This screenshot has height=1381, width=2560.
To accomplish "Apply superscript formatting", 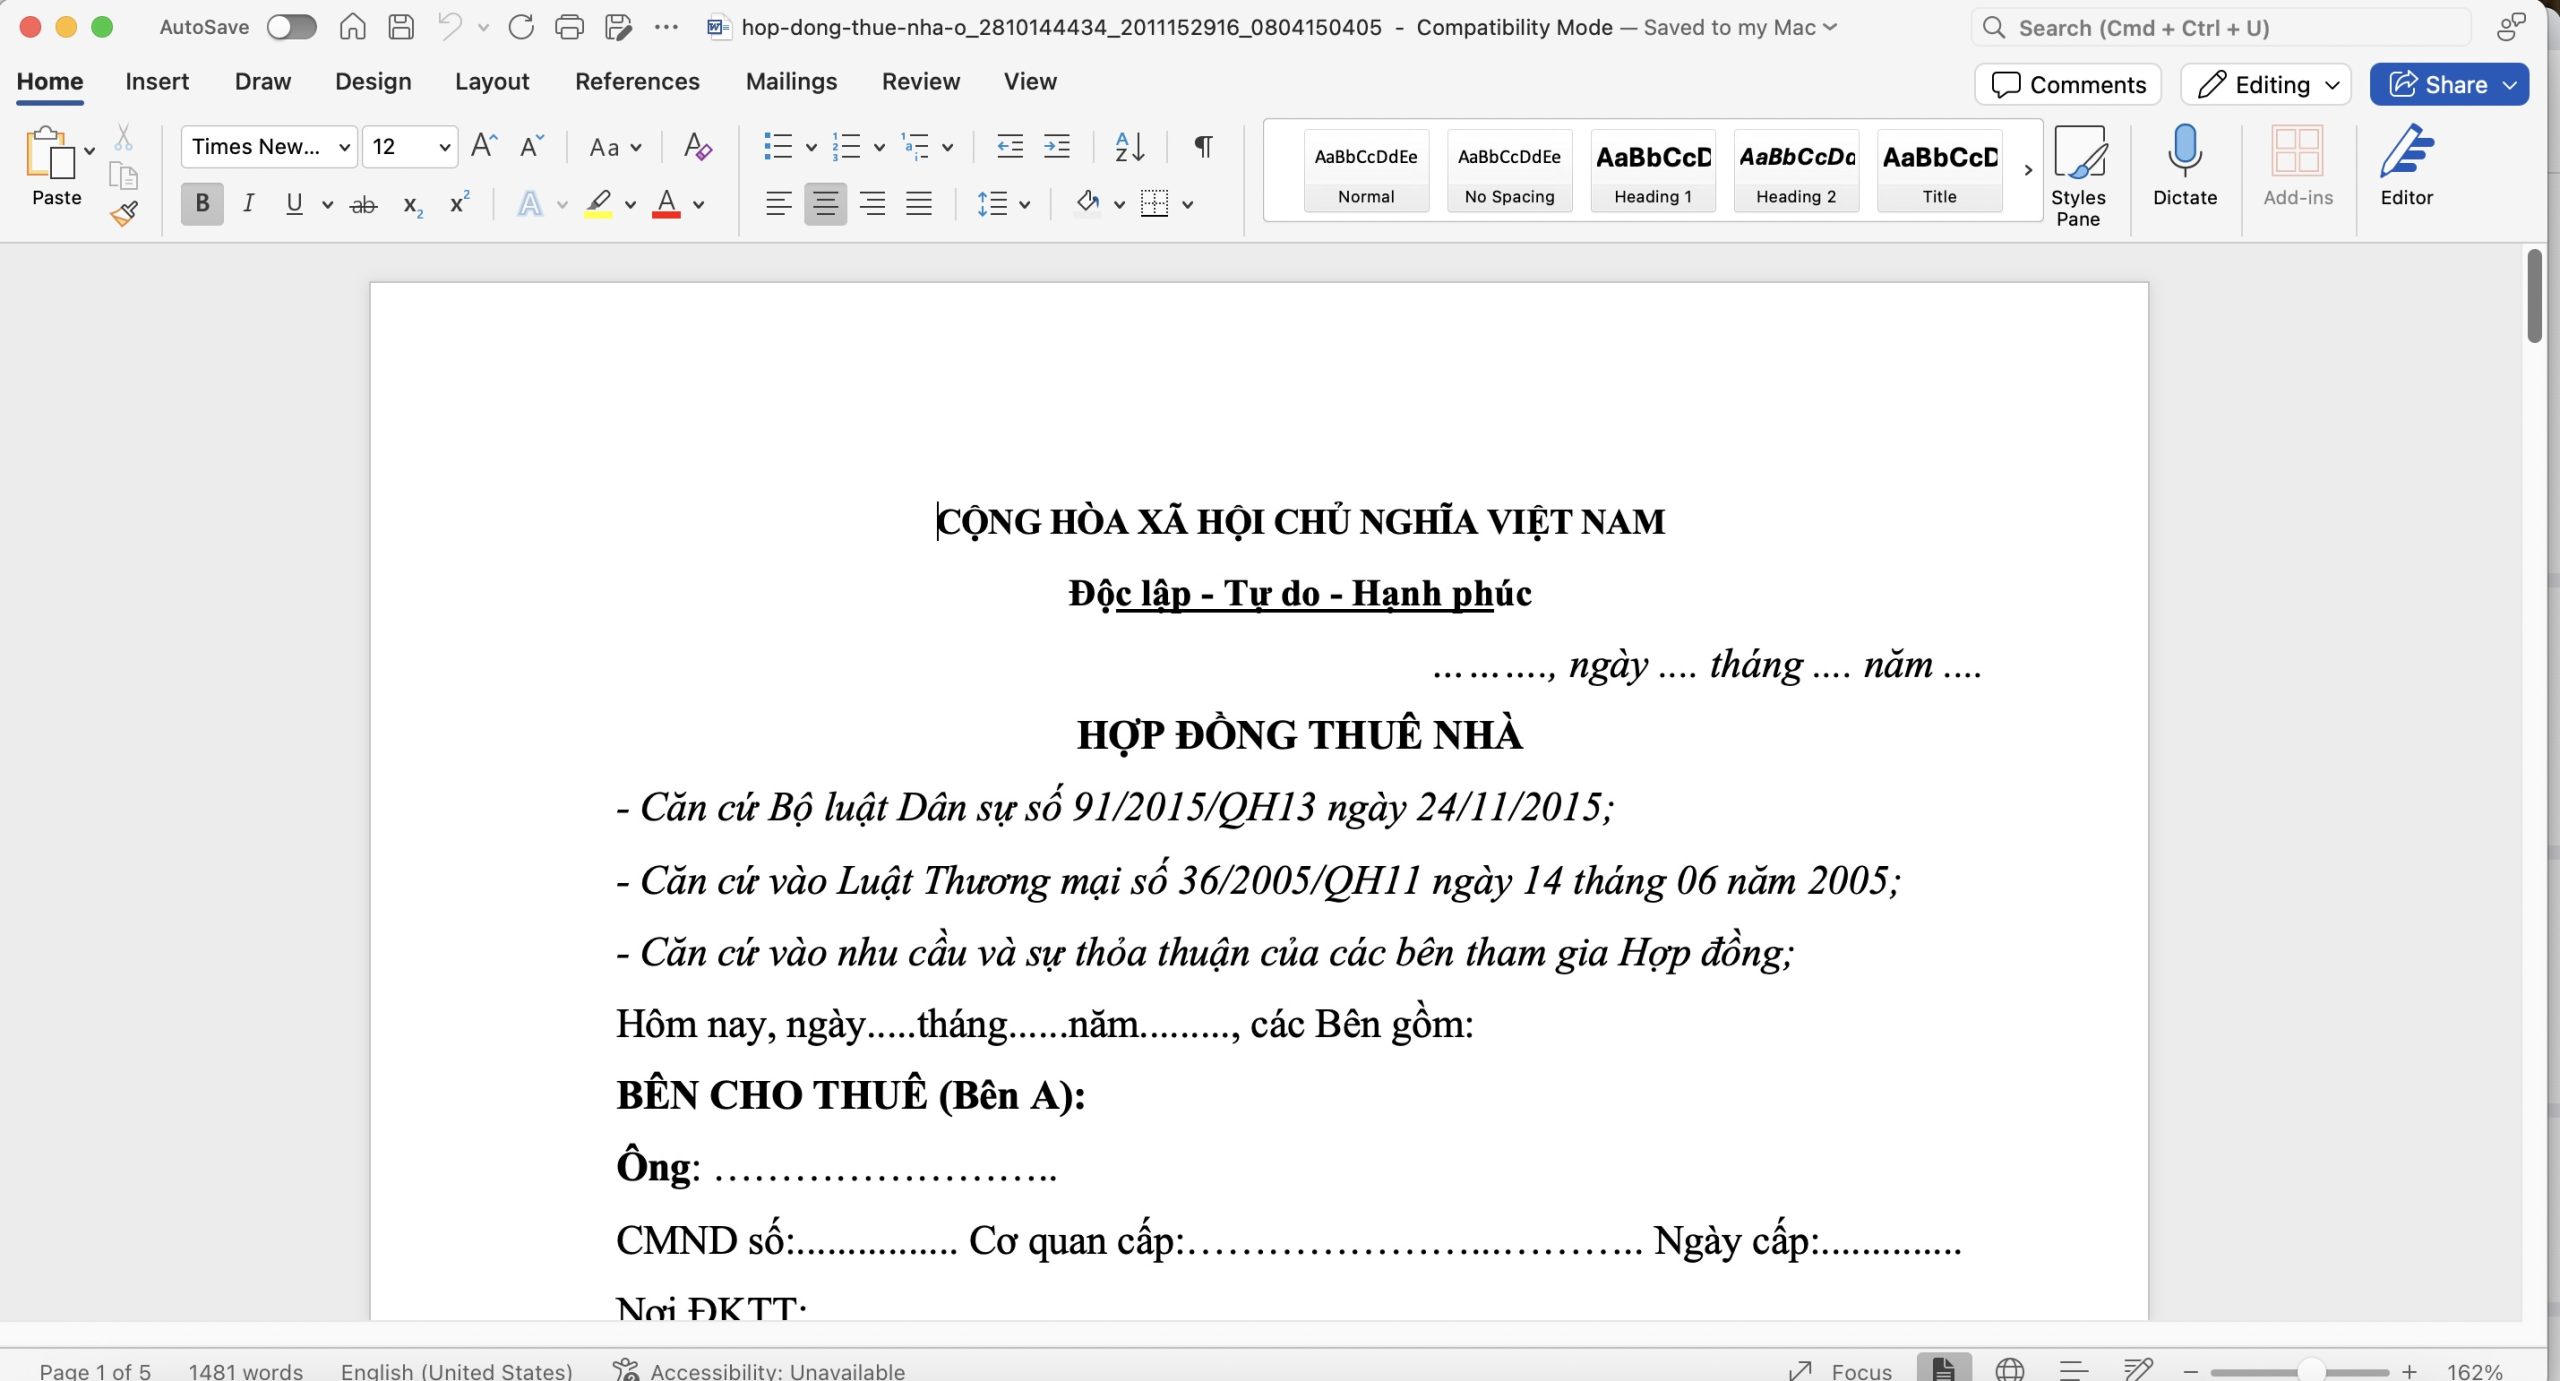I will [459, 203].
